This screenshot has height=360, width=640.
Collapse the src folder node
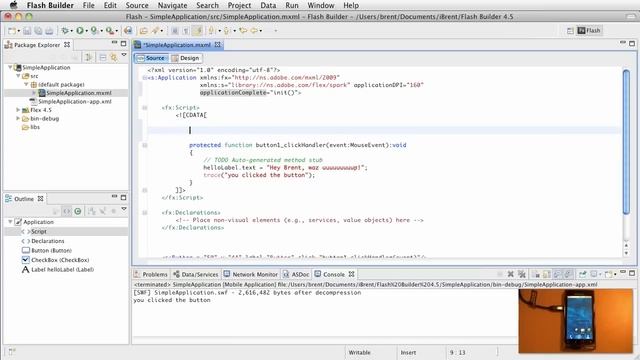[18, 76]
